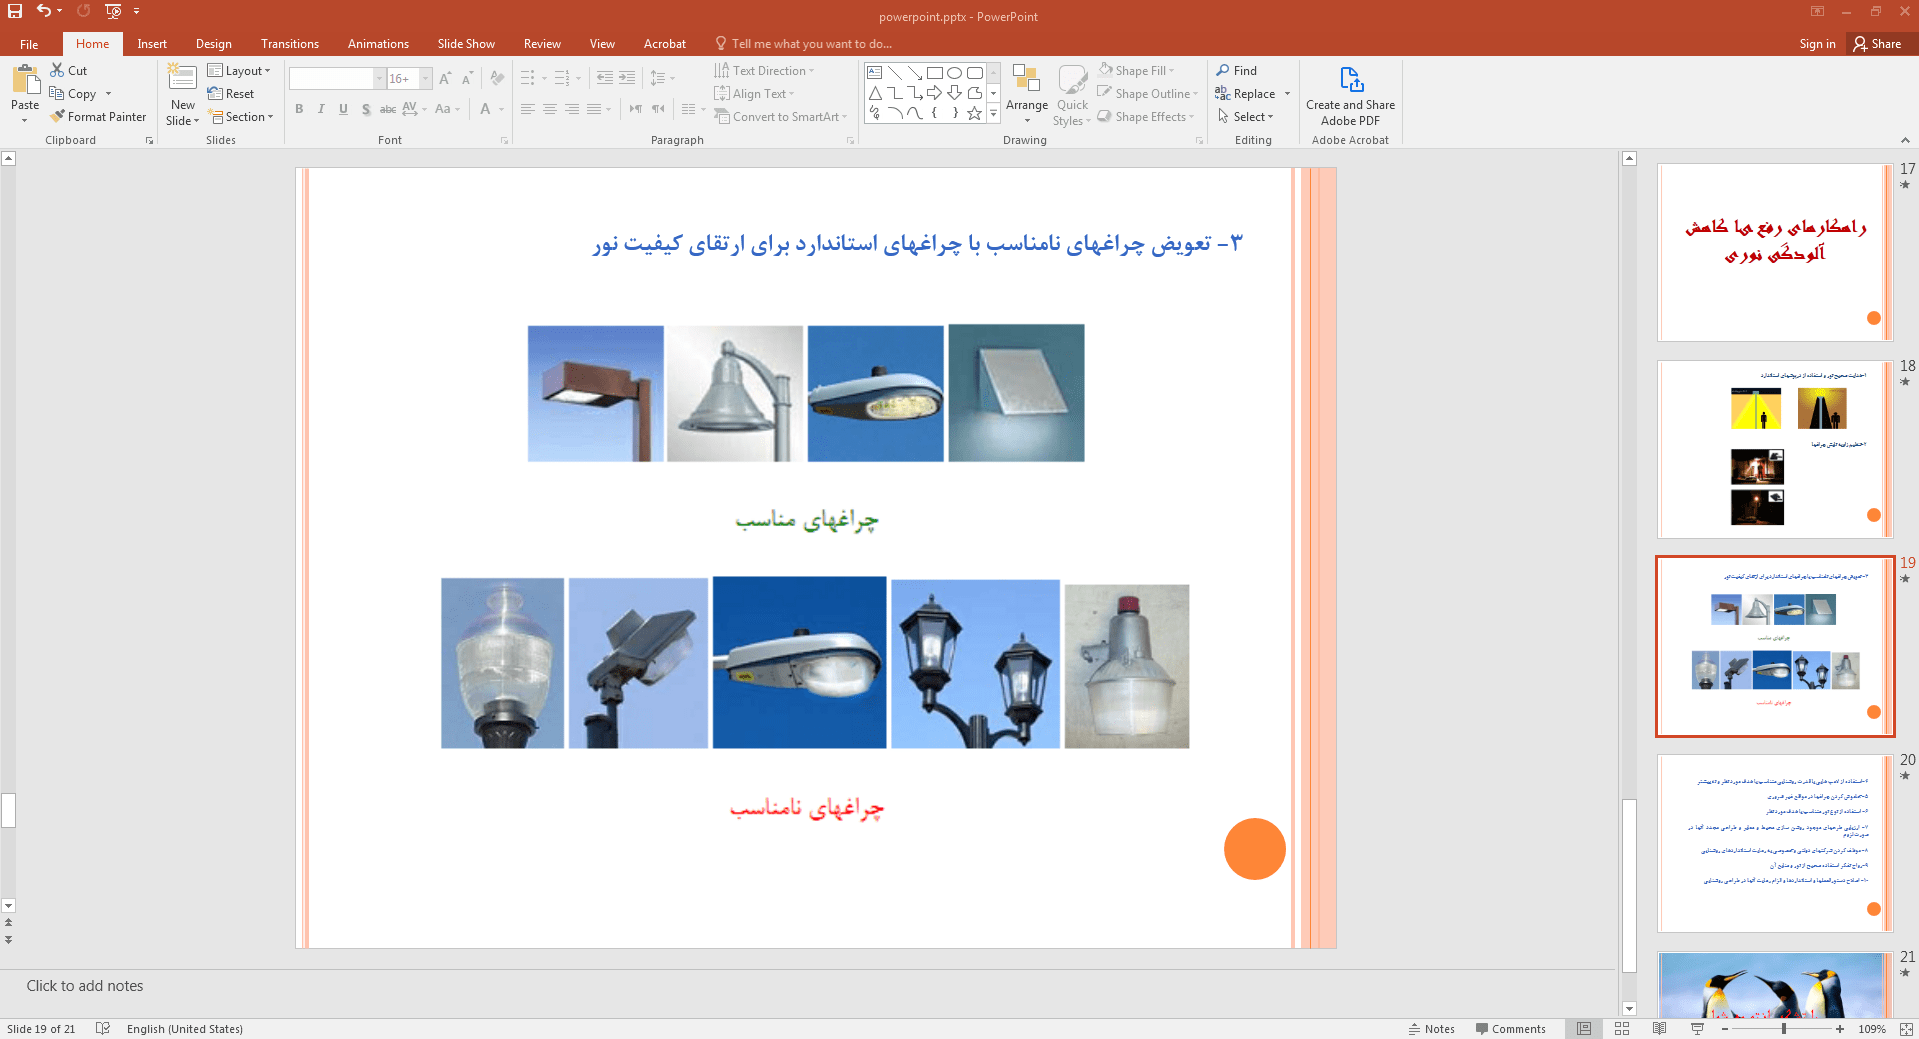Open the Layout dropdown
This screenshot has width=1919, height=1039.
(x=239, y=71)
